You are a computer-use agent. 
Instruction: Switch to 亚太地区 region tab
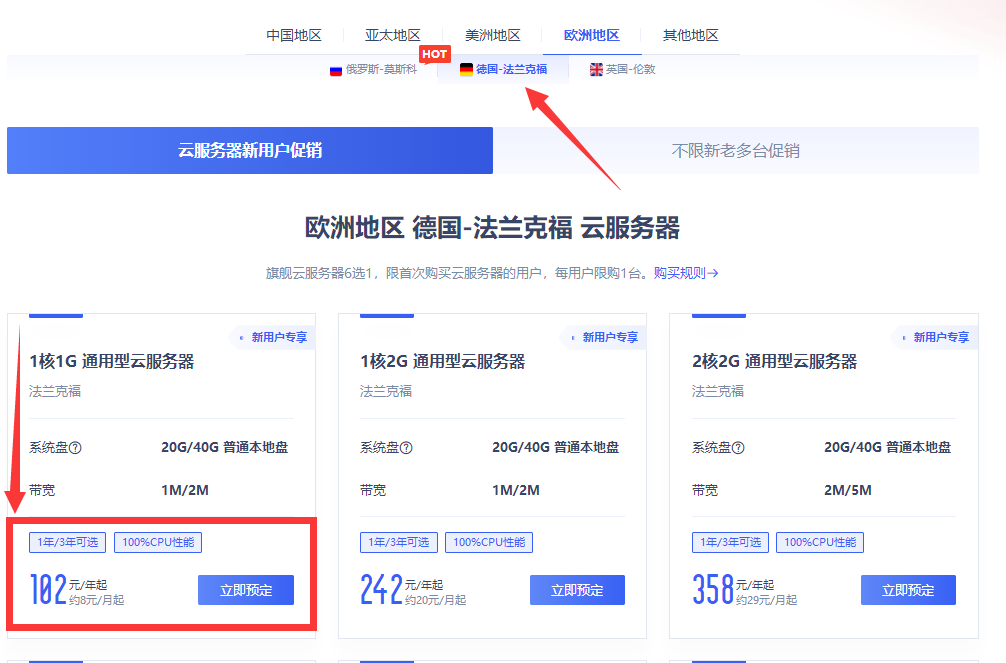pos(393,35)
